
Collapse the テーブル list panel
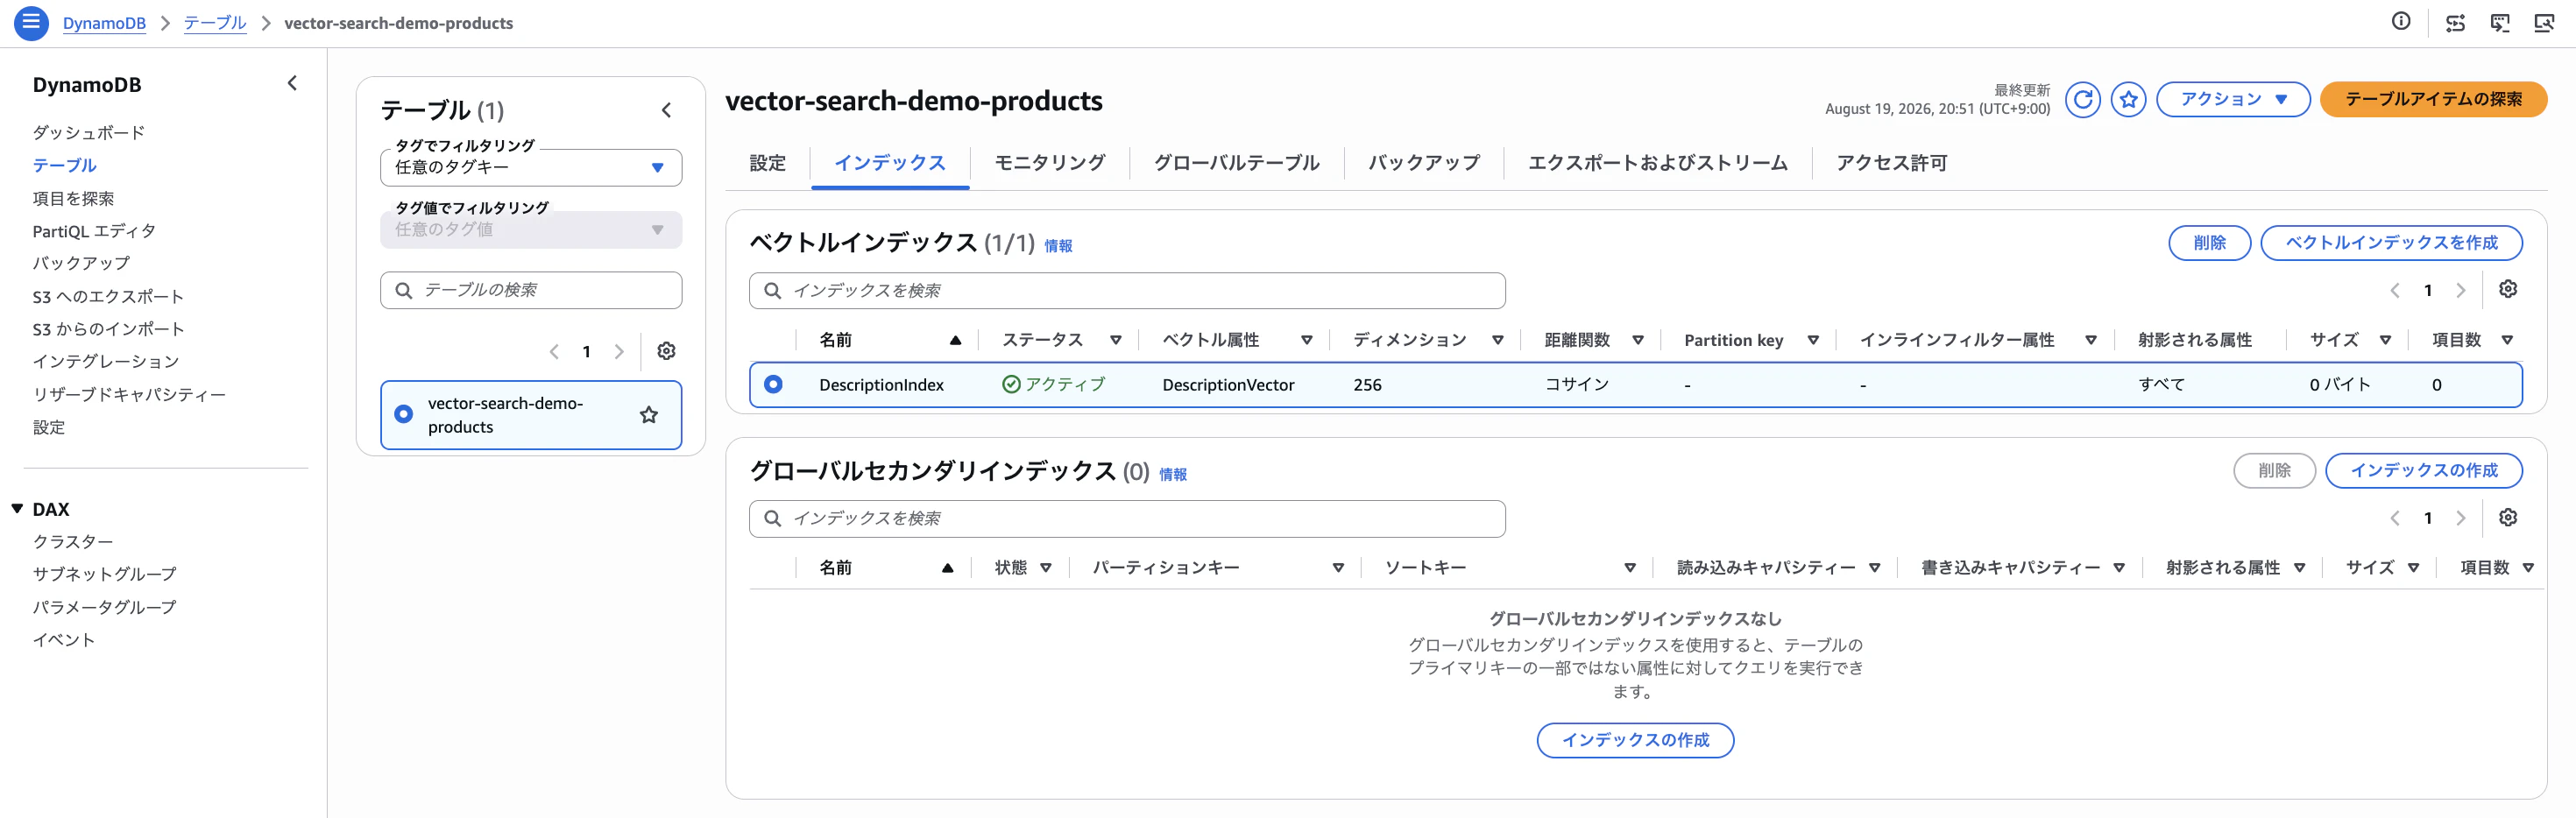click(x=666, y=110)
